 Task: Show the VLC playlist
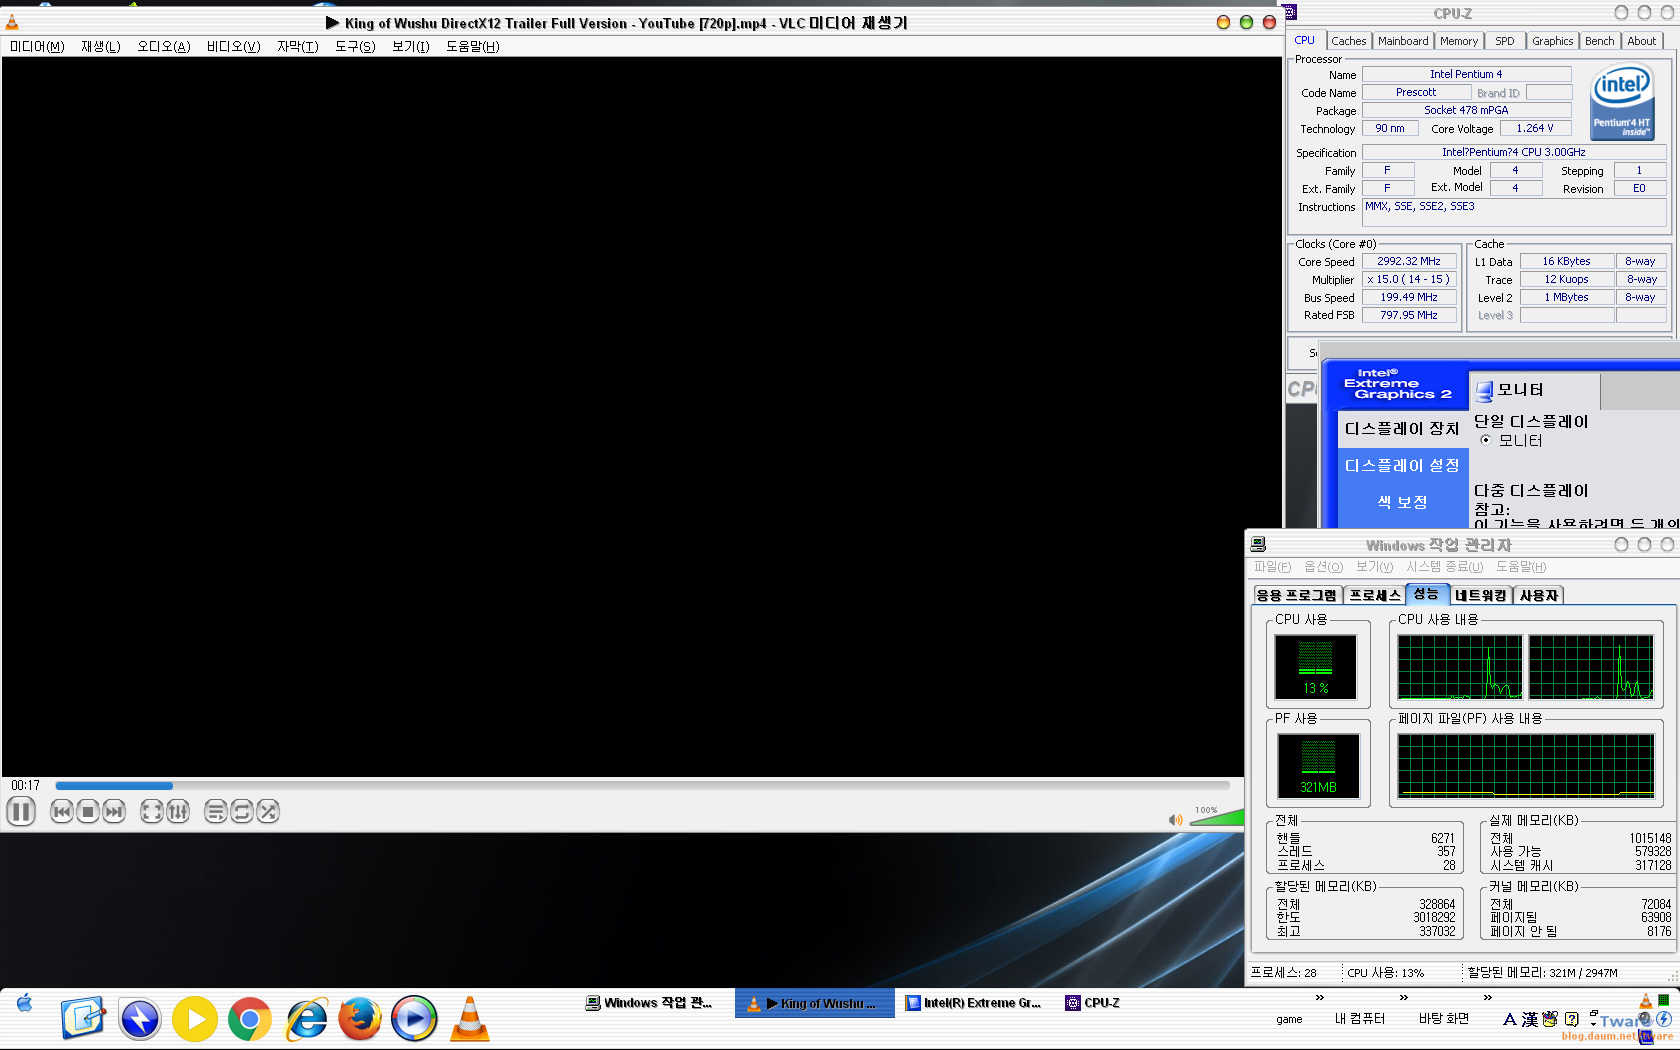[215, 812]
